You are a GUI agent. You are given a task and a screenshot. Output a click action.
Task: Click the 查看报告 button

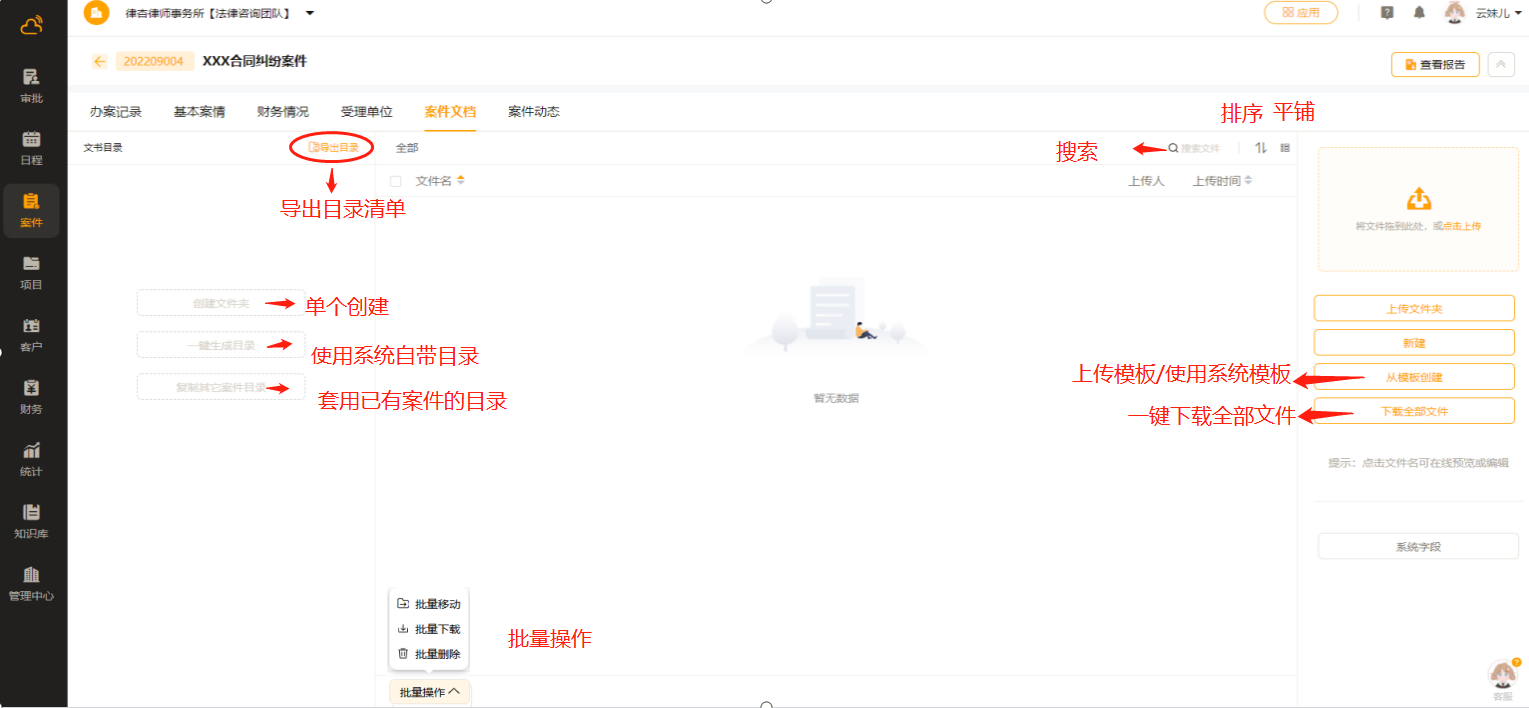click(1435, 64)
